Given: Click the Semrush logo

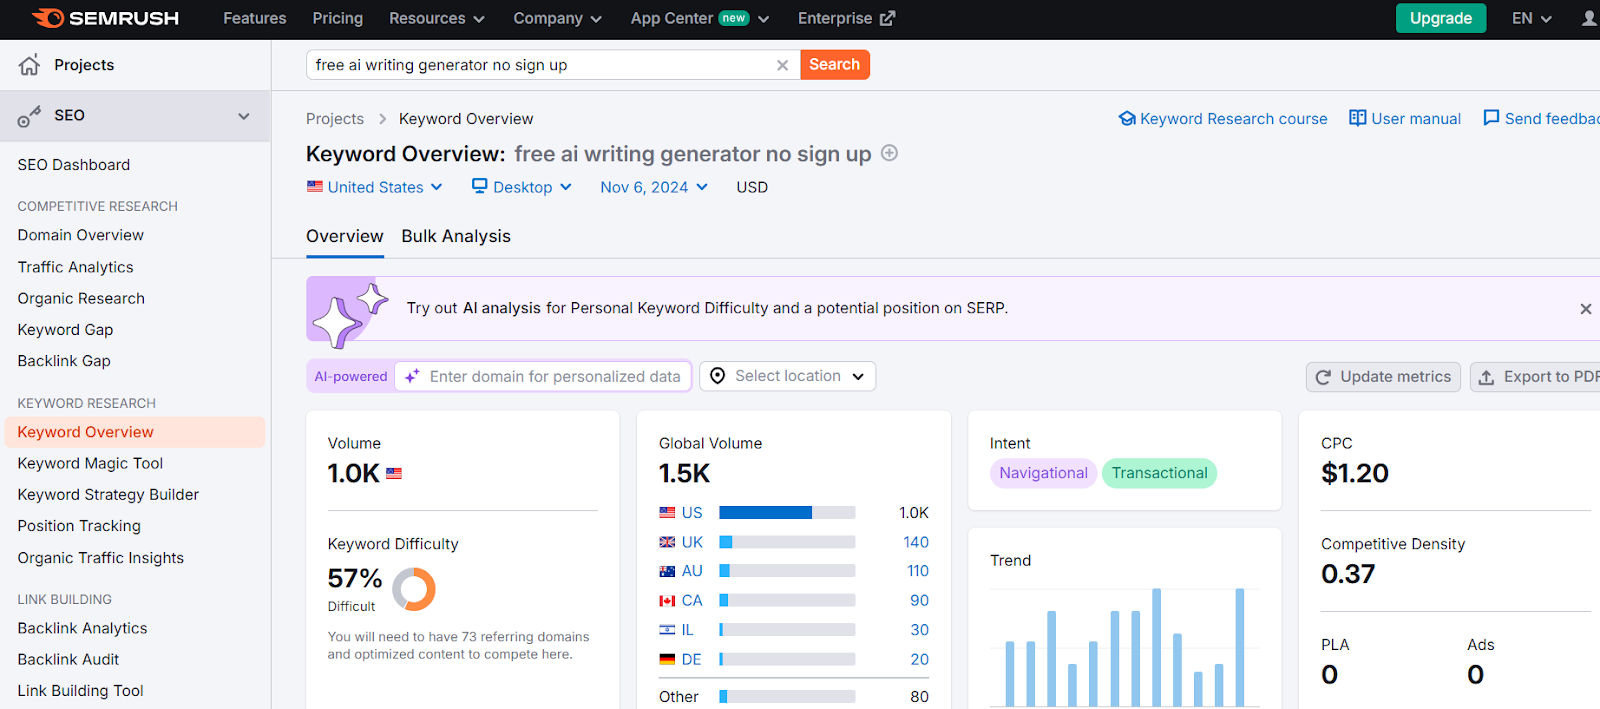Looking at the screenshot, I should [105, 18].
